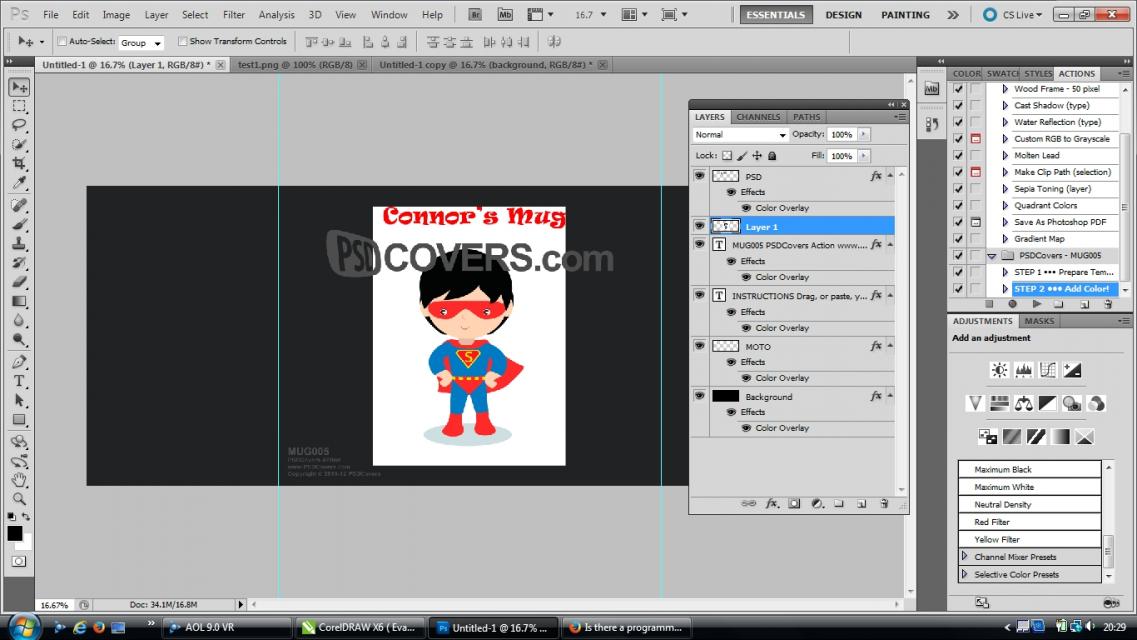The height and width of the screenshot is (640, 1137).
Task: Open the Filter menu
Action: (233, 14)
